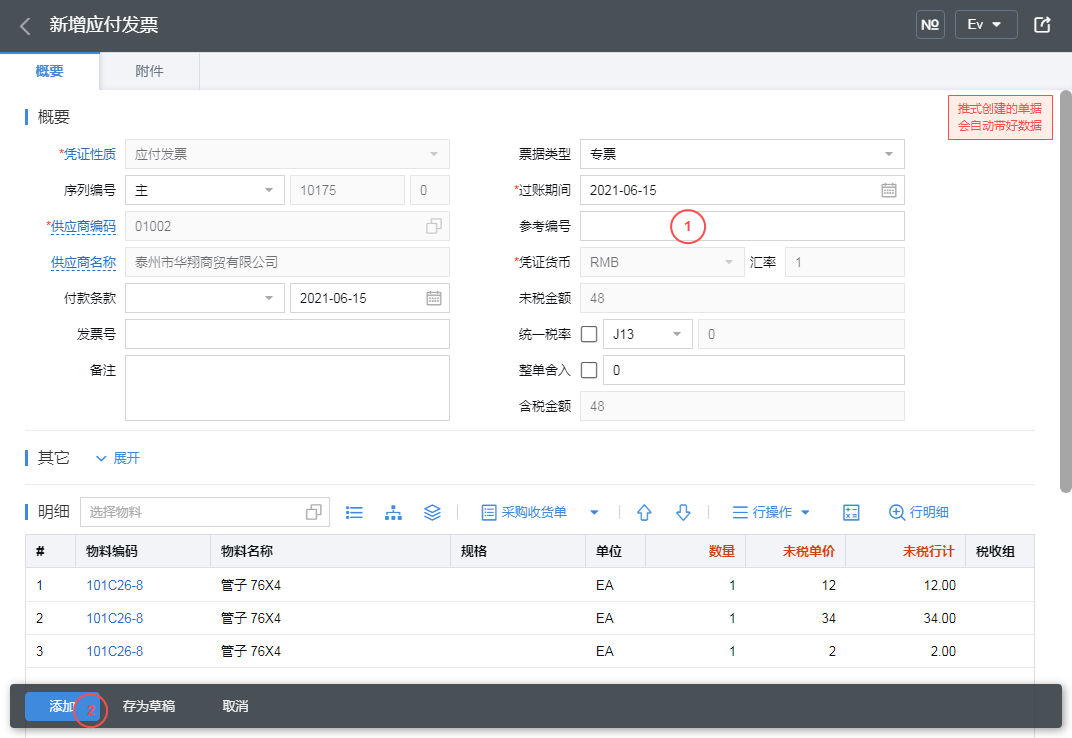Click the back arrow in header
The height and width of the screenshot is (738, 1072).
coord(25,26)
